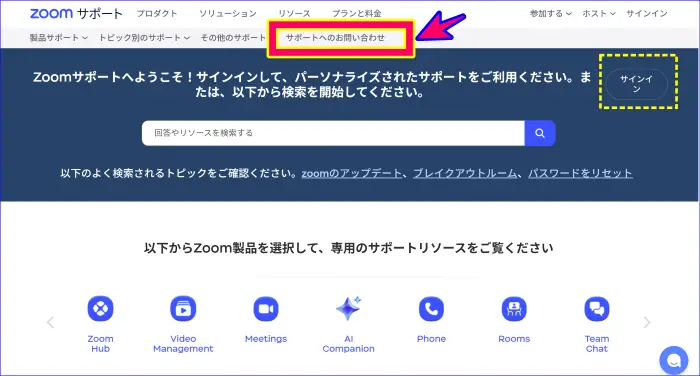Show previous products with left carousel arrow
Viewport: 700px width, 376px height.
[x=50, y=322]
